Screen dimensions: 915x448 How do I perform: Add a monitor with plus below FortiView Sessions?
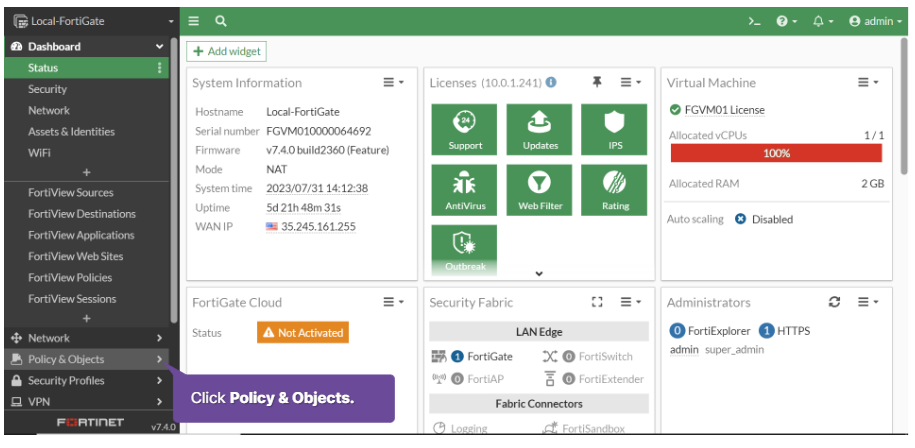[x=87, y=318]
